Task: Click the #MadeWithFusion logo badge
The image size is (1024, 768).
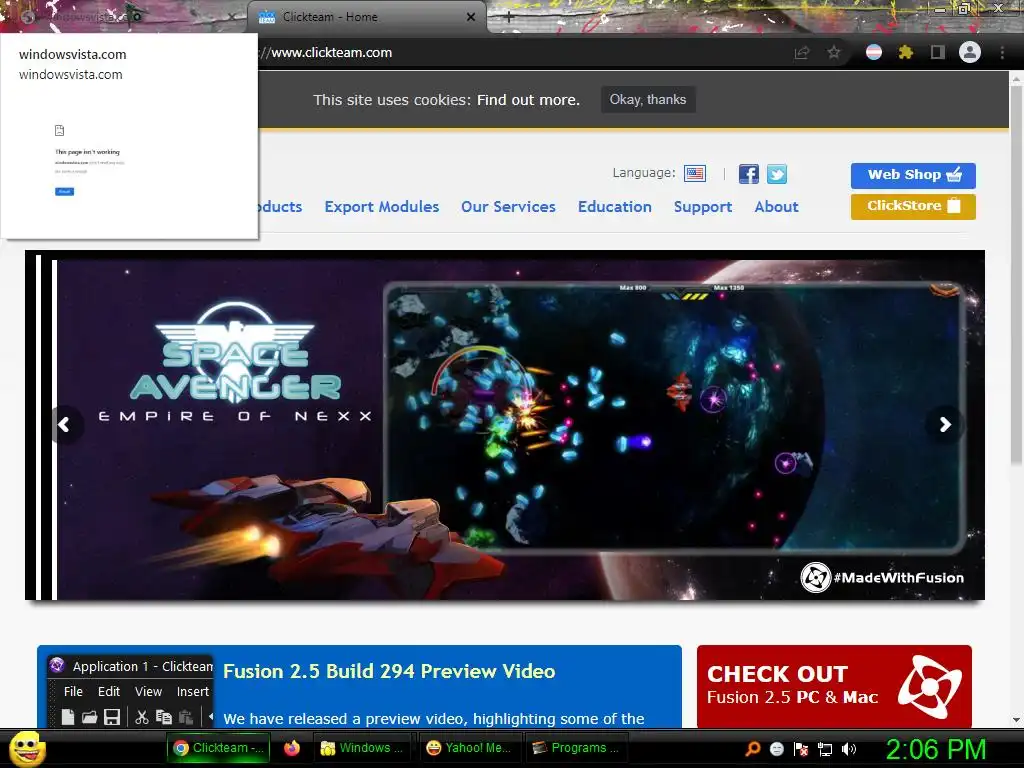Action: pos(882,577)
